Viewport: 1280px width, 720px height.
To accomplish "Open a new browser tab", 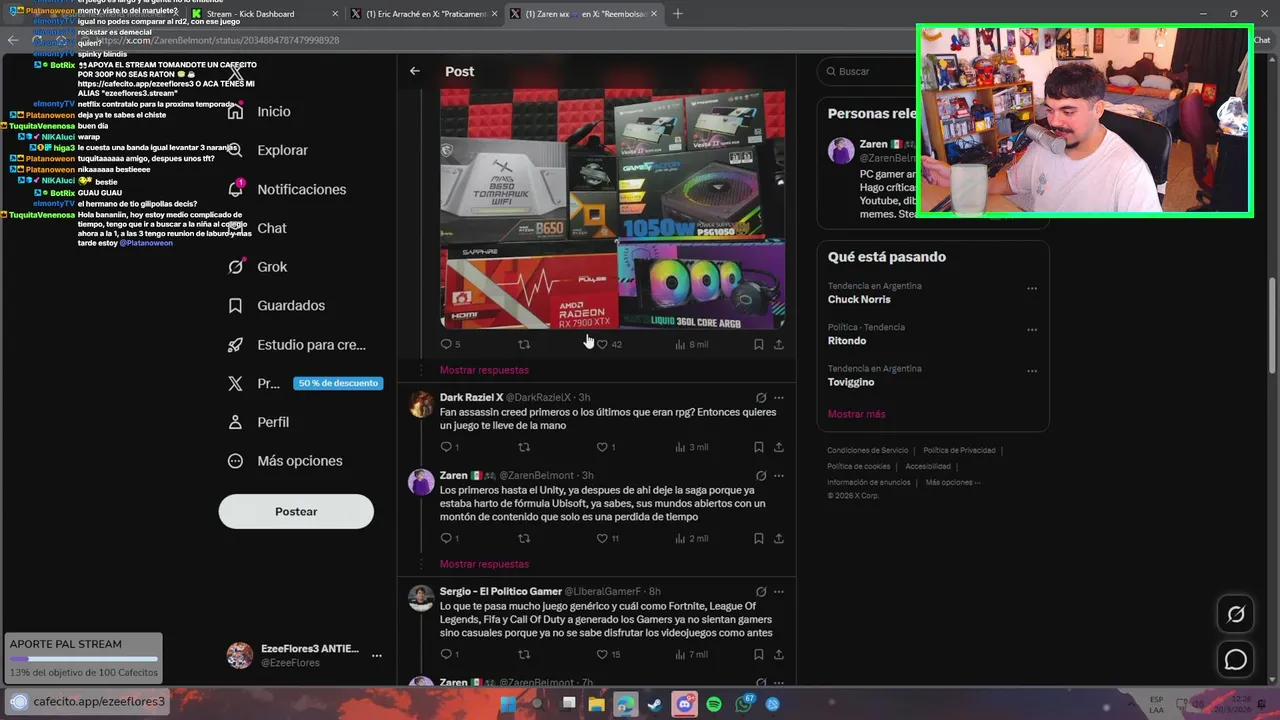I will (x=678, y=14).
